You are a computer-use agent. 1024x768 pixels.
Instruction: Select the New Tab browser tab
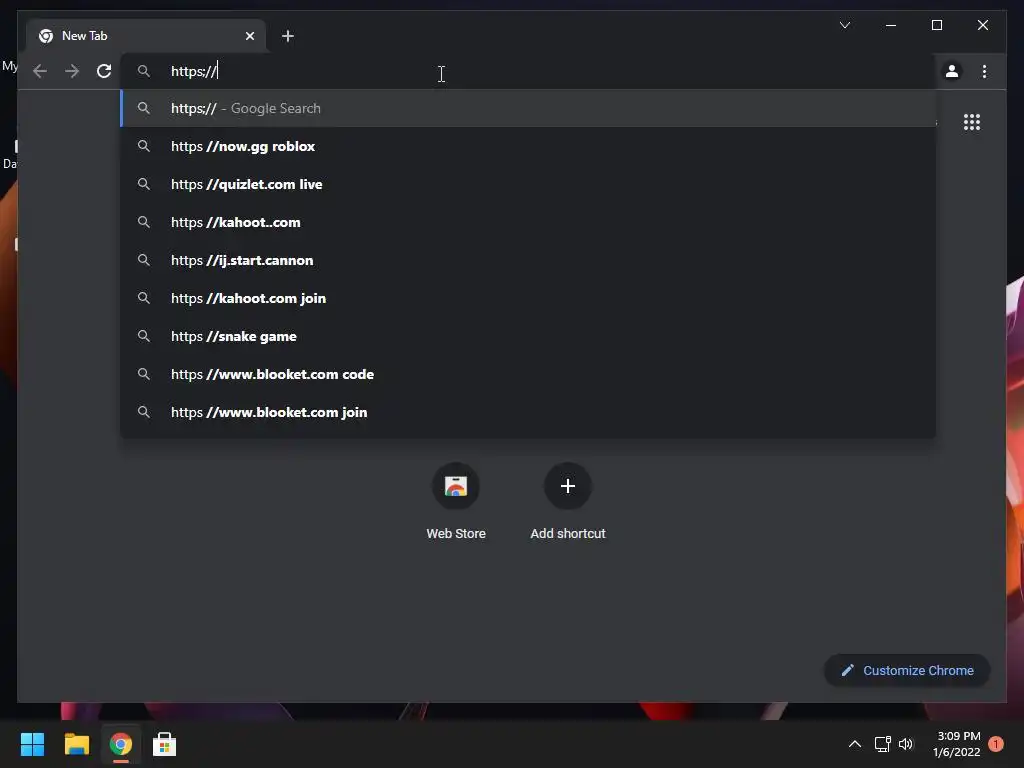146,36
